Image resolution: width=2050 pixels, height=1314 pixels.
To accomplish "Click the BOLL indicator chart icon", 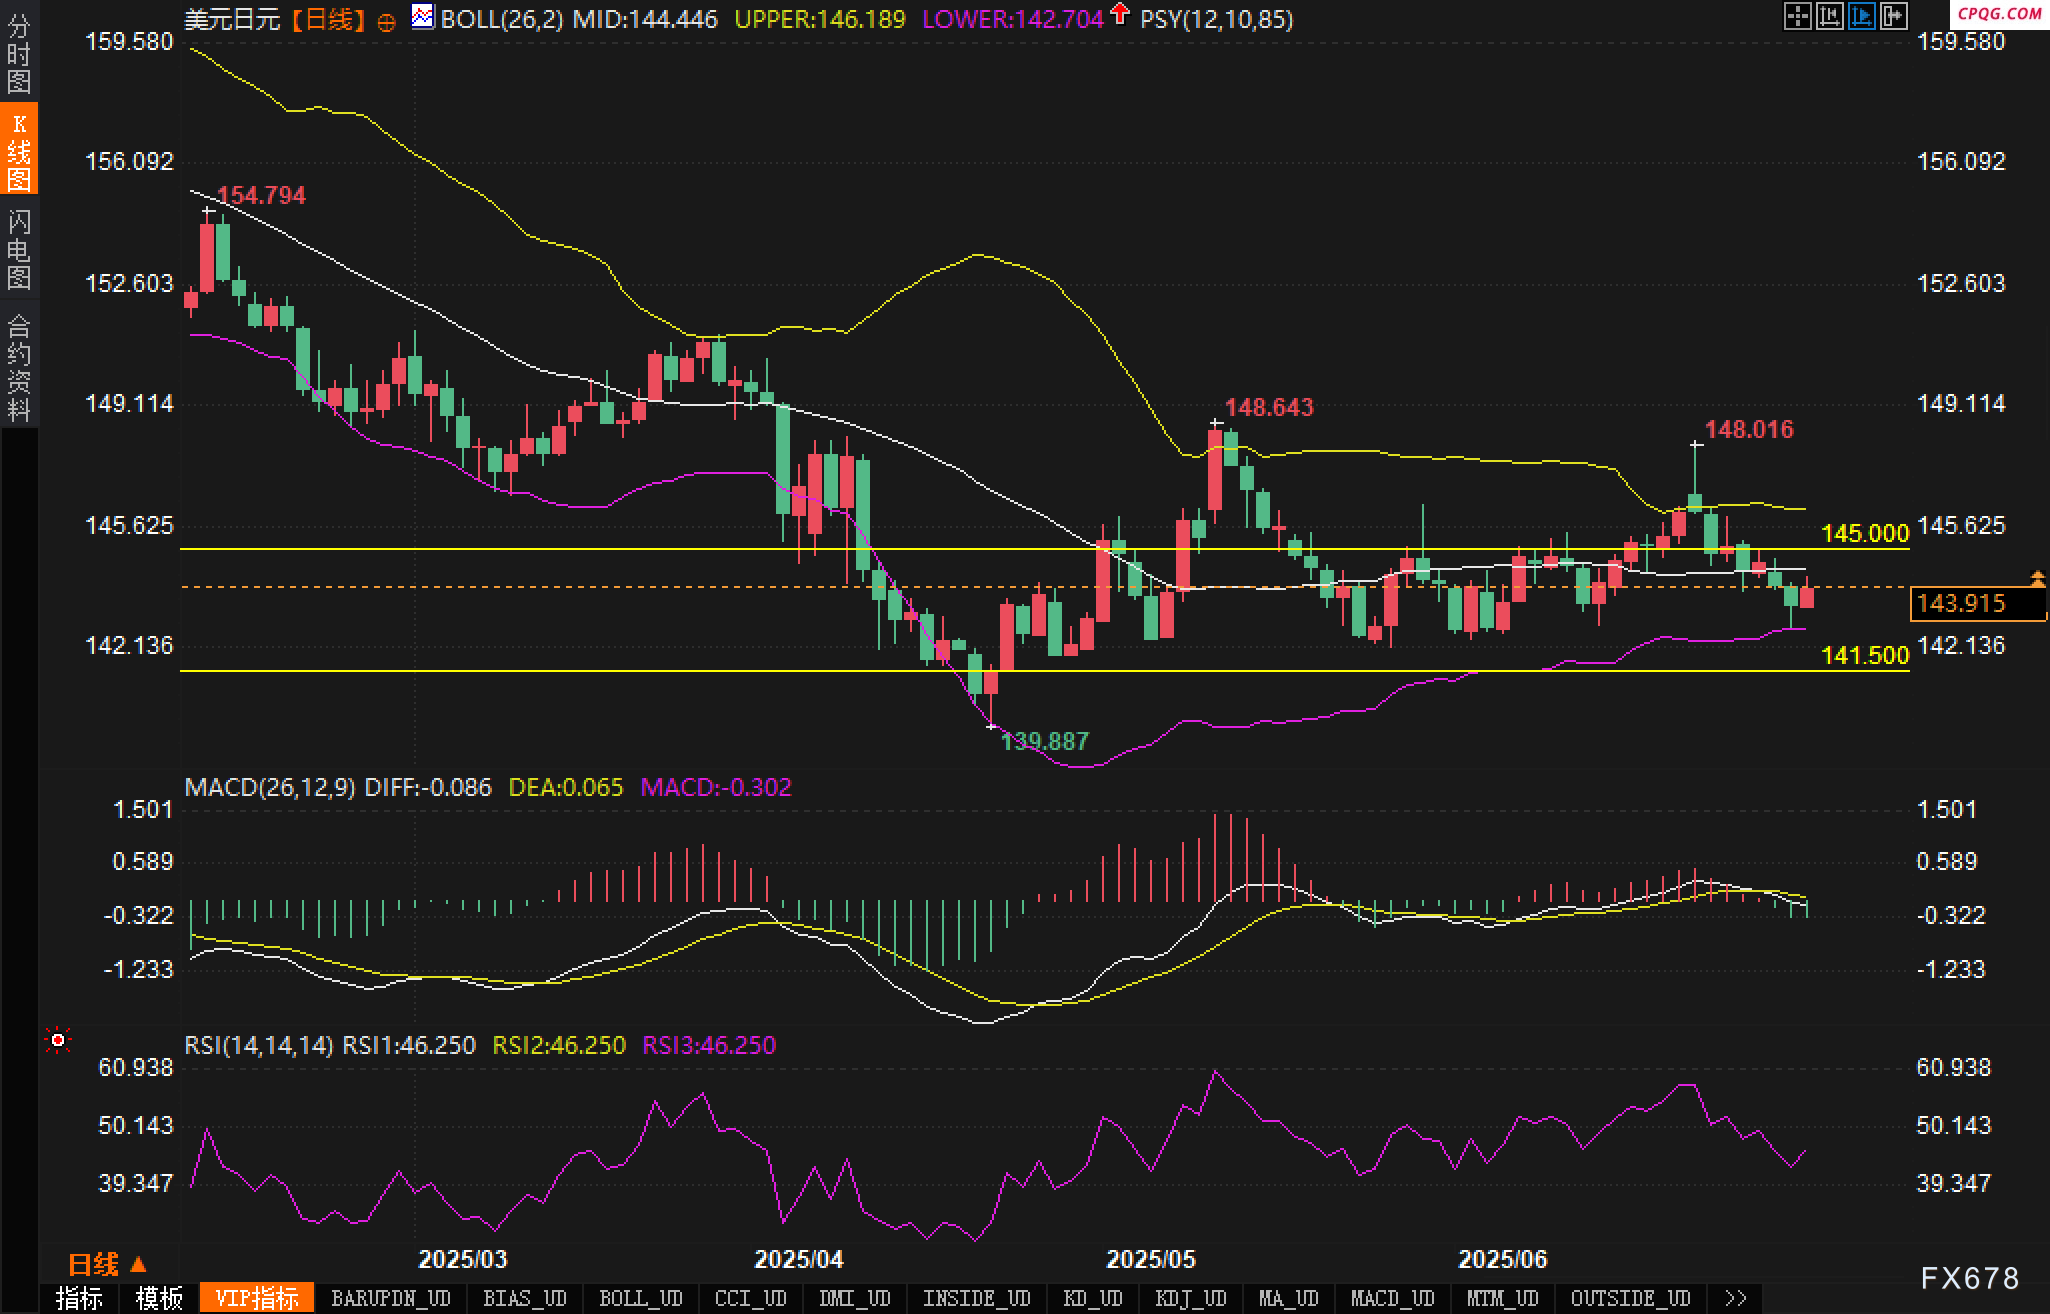I will 423,17.
